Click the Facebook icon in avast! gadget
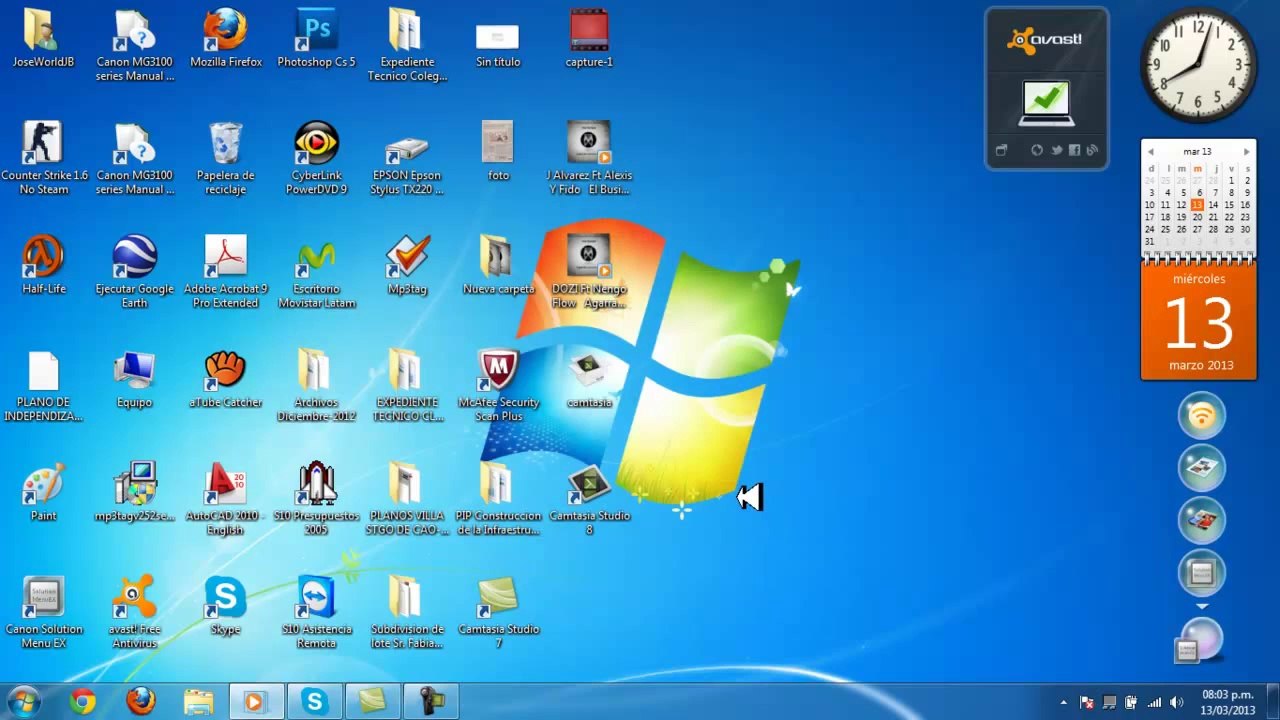The width and height of the screenshot is (1280, 720). click(1074, 151)
